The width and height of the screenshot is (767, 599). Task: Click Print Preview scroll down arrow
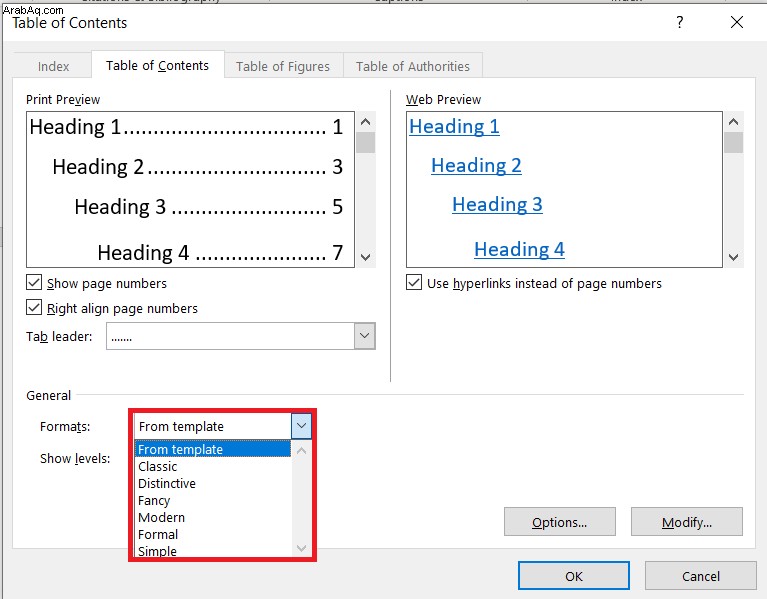coord(365,257)
